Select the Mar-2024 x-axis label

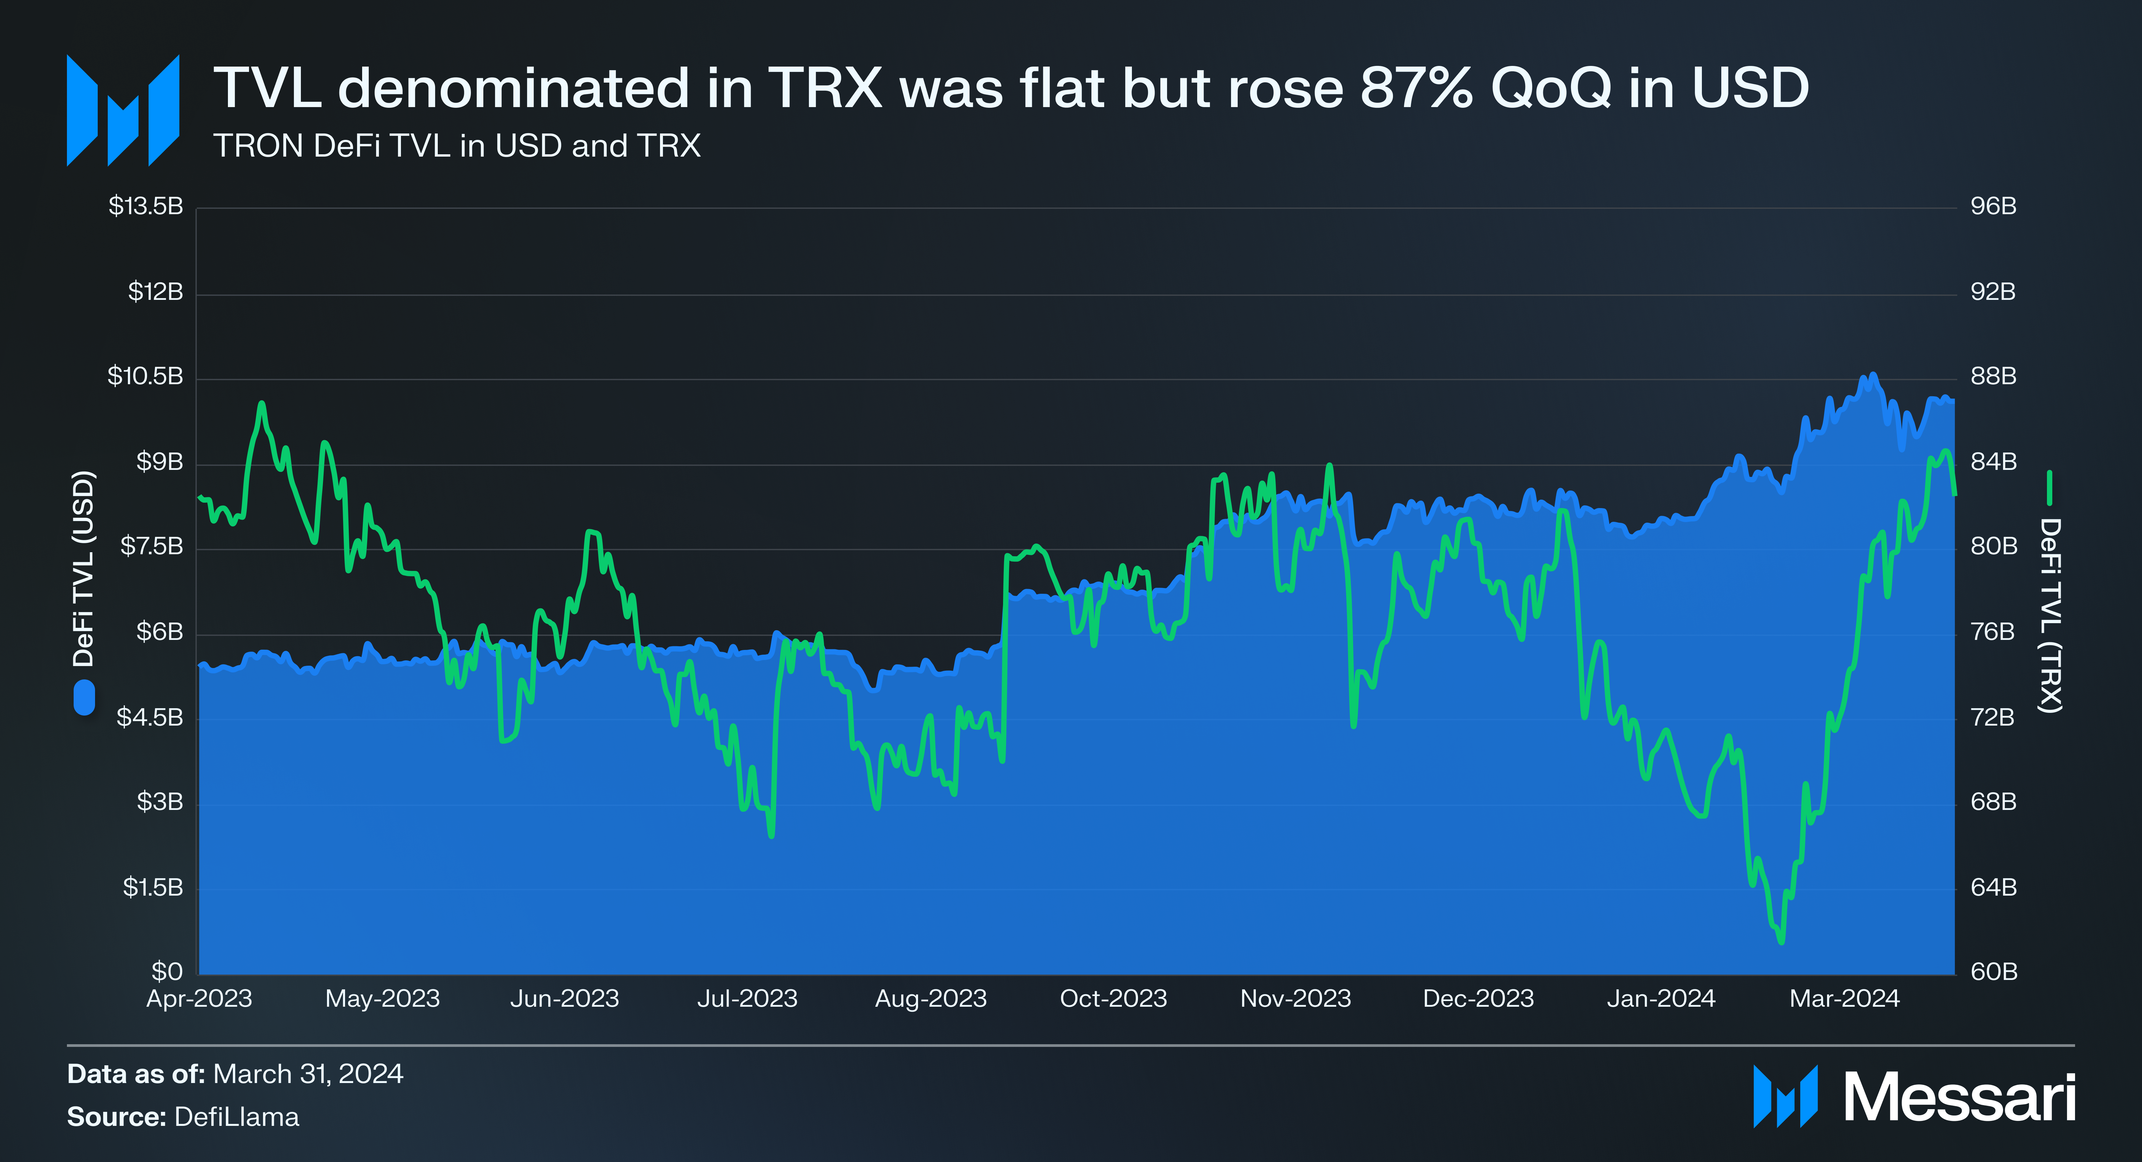point(1844,999)
